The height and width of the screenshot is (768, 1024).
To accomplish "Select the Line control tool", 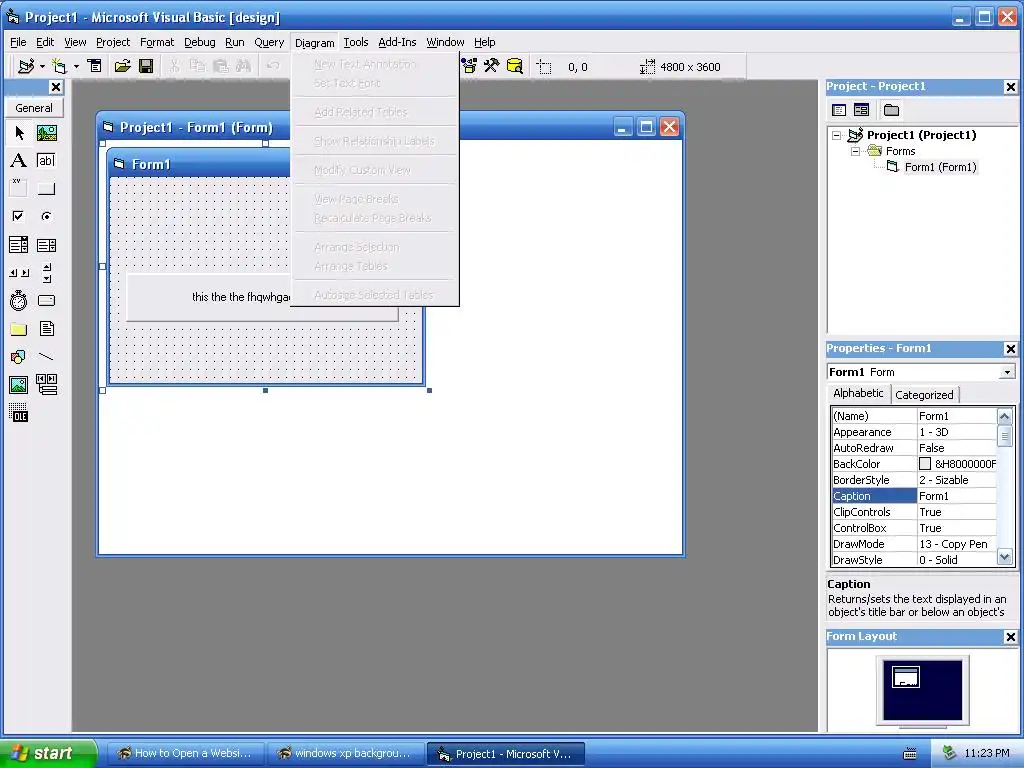I will pos(46,357).
